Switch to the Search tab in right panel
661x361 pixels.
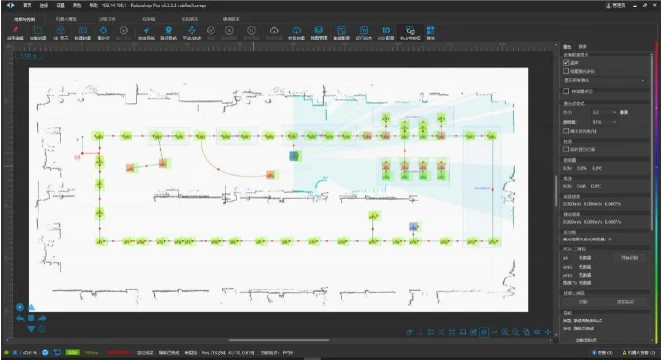(582, 46)
